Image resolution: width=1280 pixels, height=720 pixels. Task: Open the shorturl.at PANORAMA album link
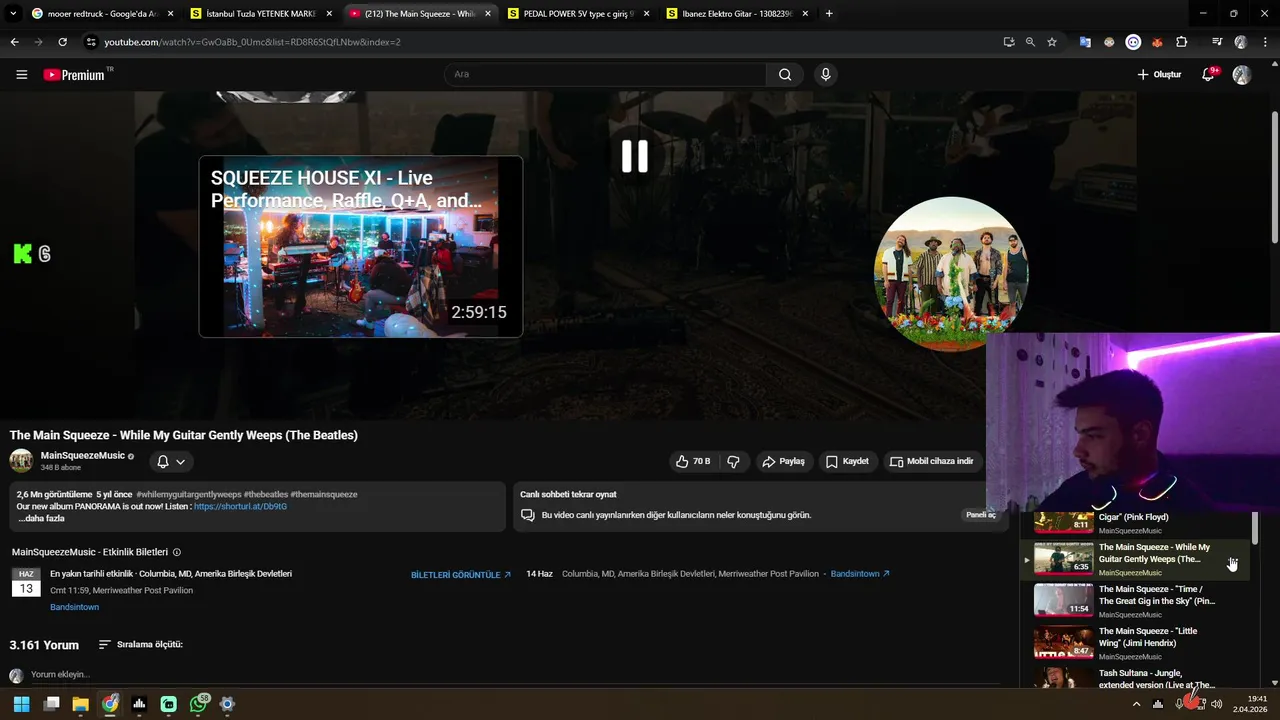coord(240,507)
